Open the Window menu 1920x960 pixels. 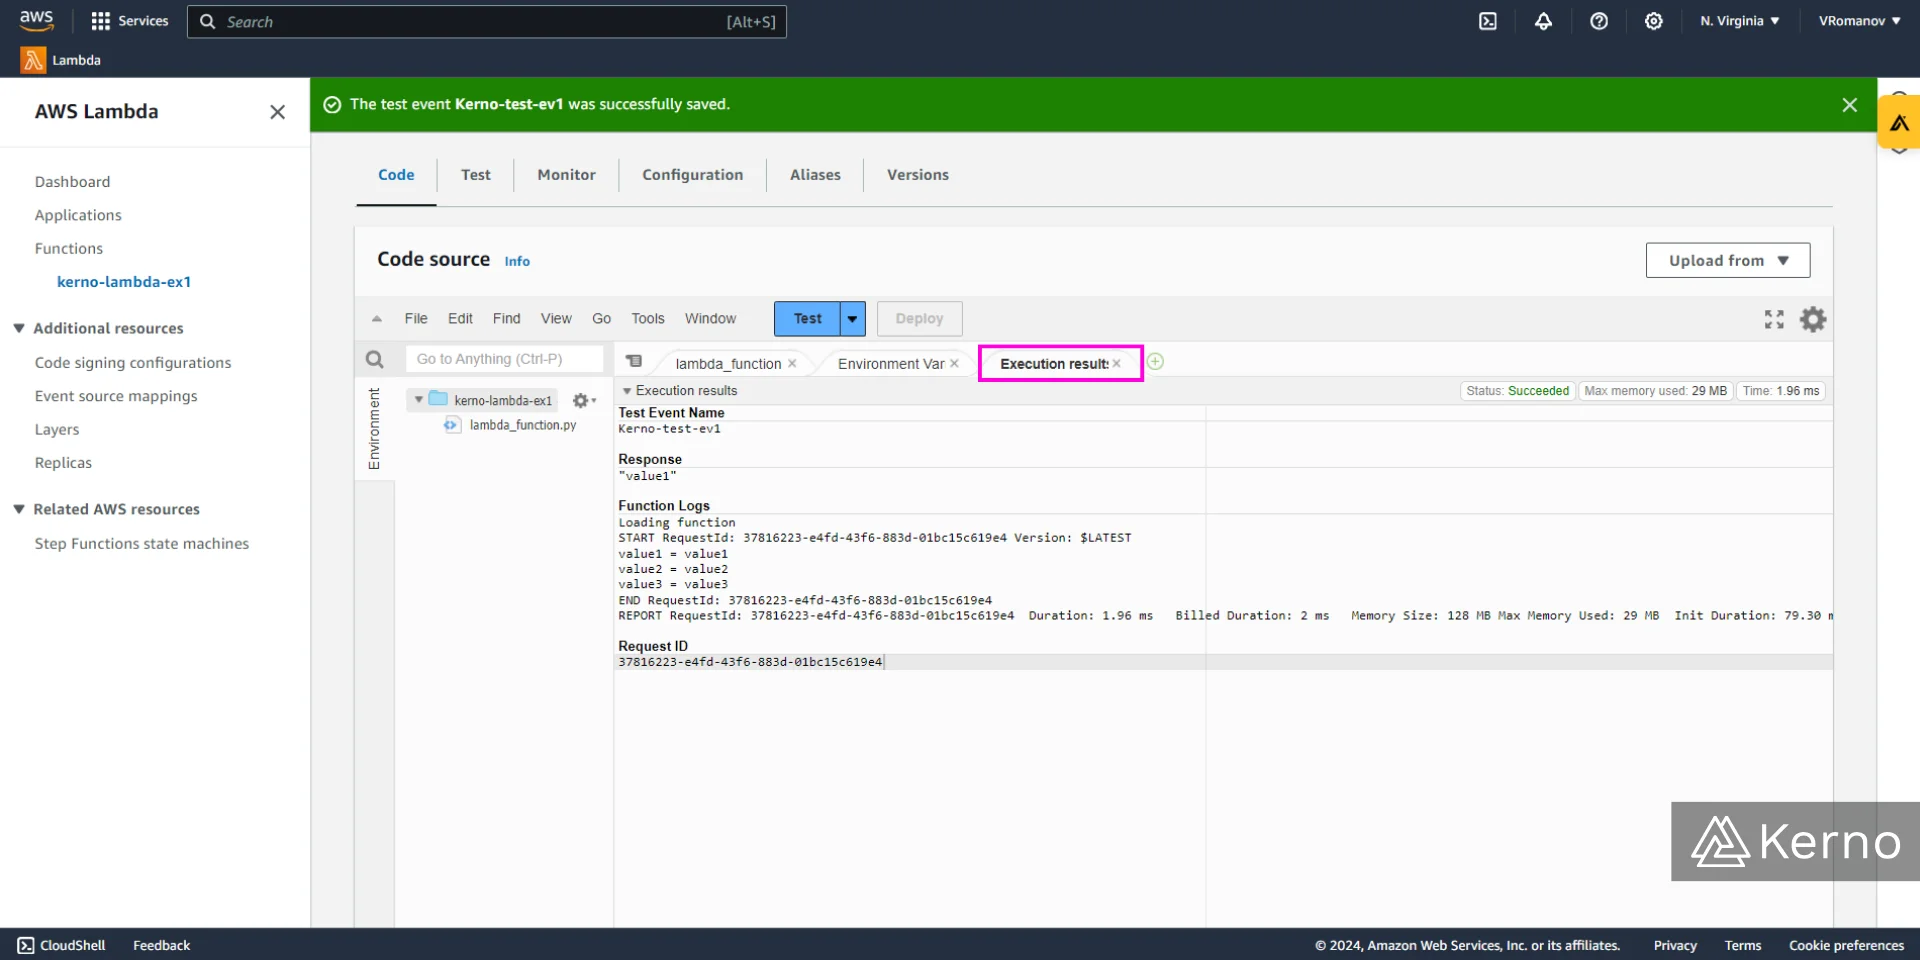coord(711,319)
